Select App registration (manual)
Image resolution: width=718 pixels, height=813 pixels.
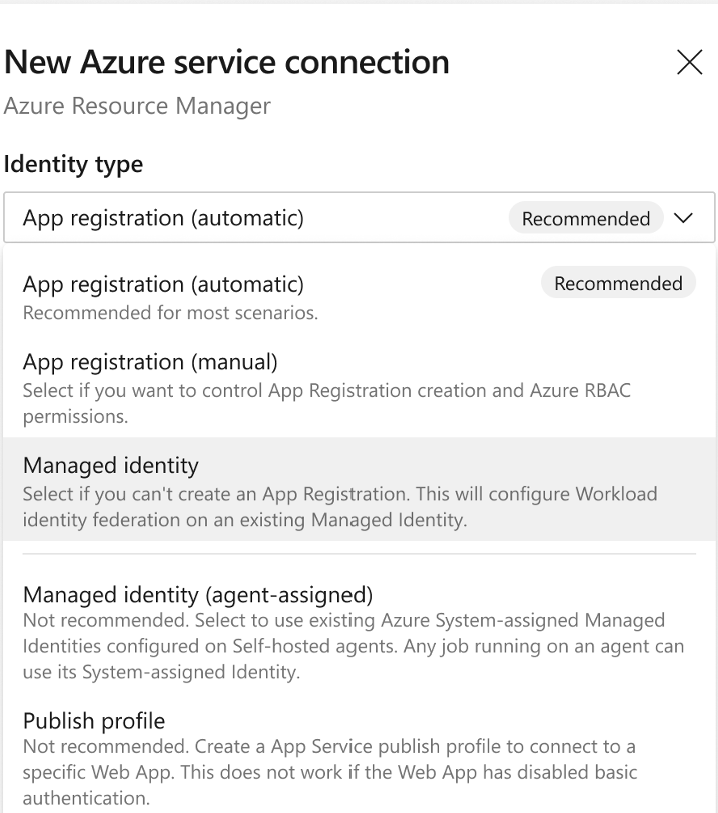(x=150, y=361)
